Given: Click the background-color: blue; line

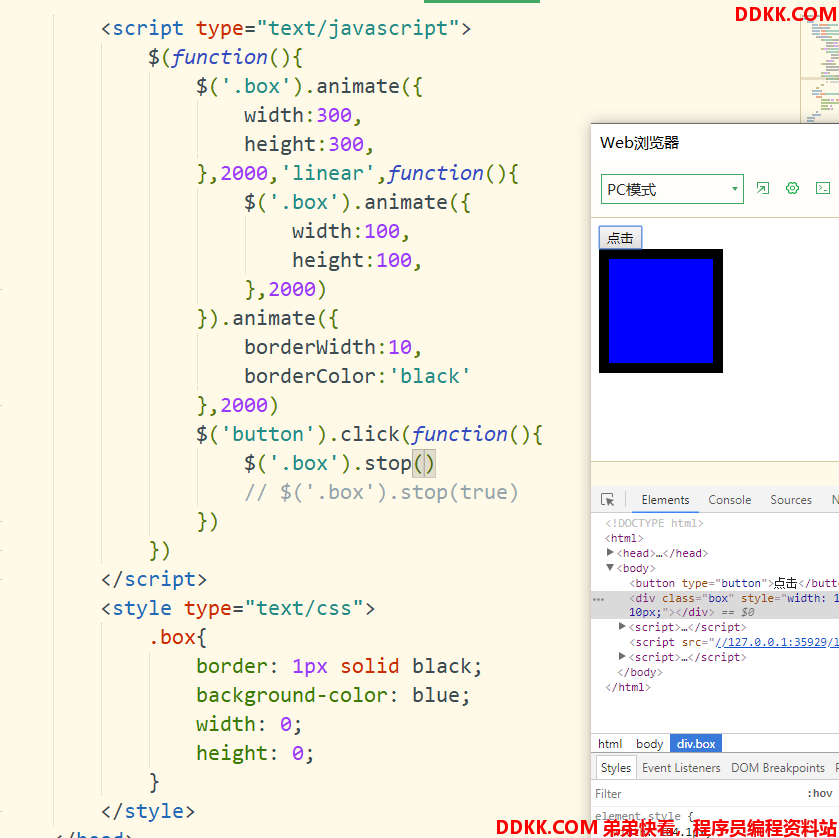Looking at the screenshot, I should [x=333, y=695].
